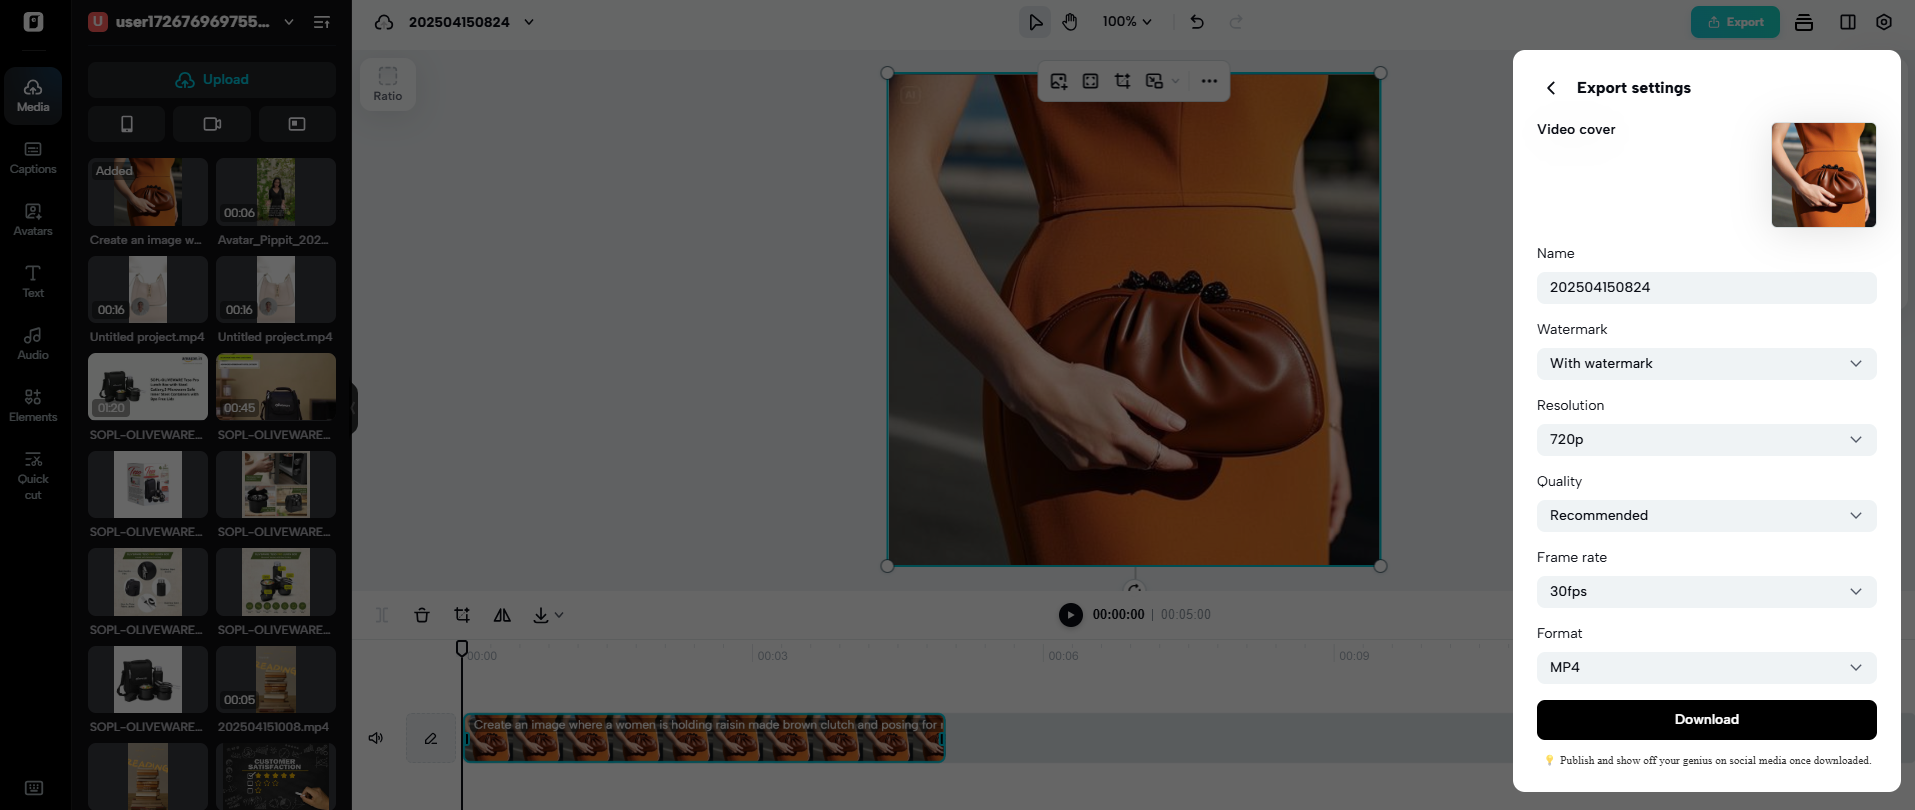
Task: Open the Watermark dropdown
Action: (1707, 364)
